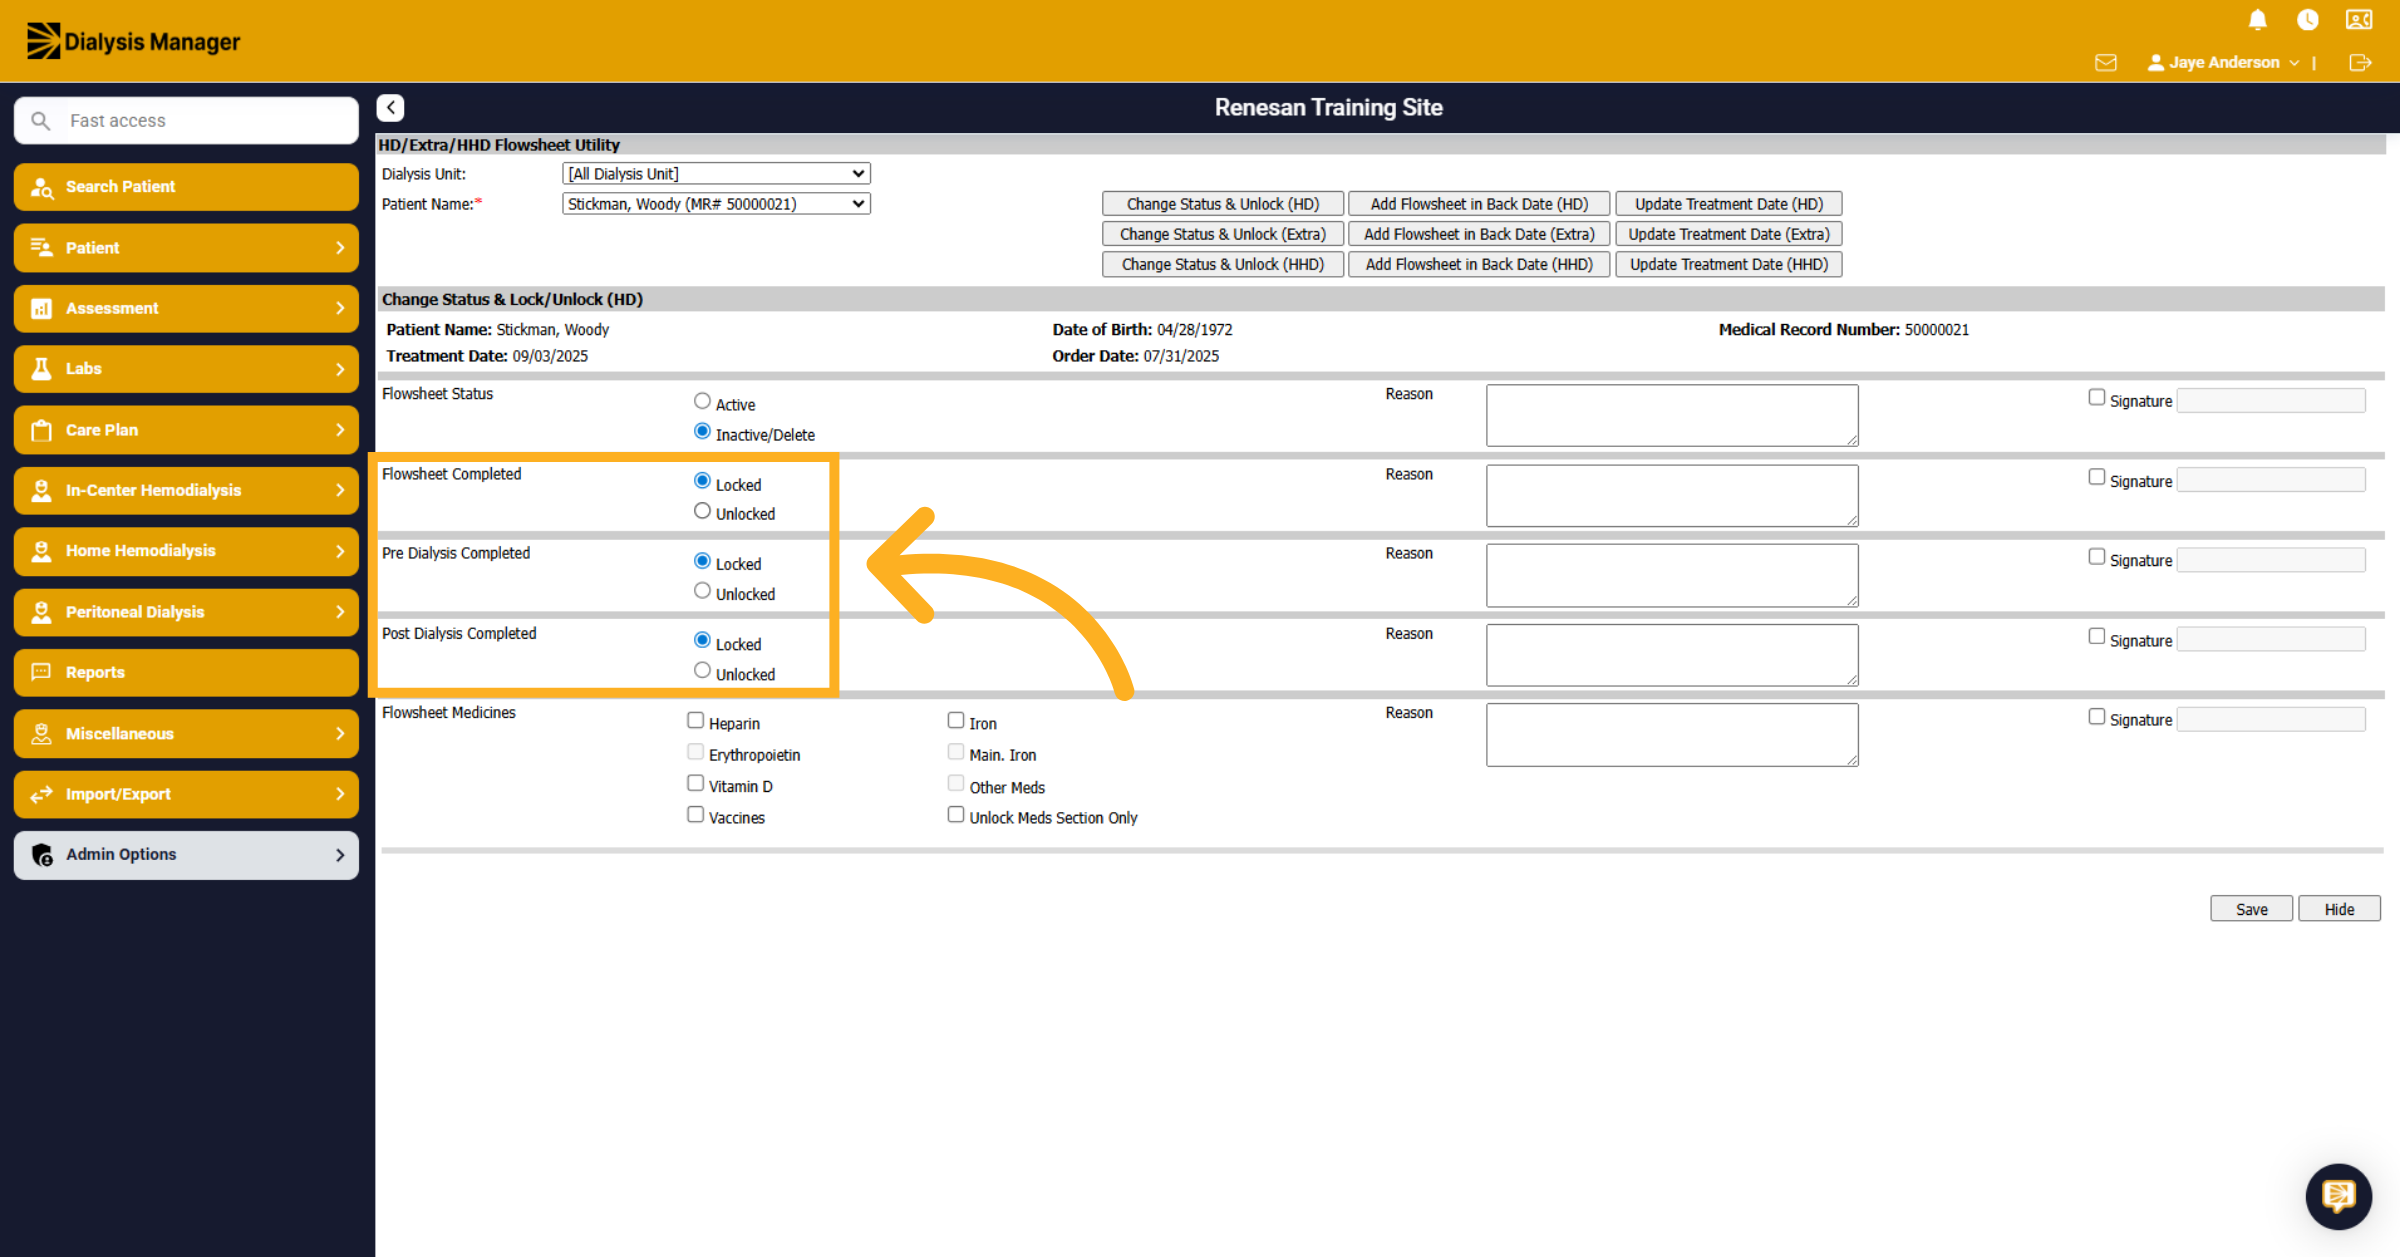Check the Iron checkbox

(x=956, y=720)
